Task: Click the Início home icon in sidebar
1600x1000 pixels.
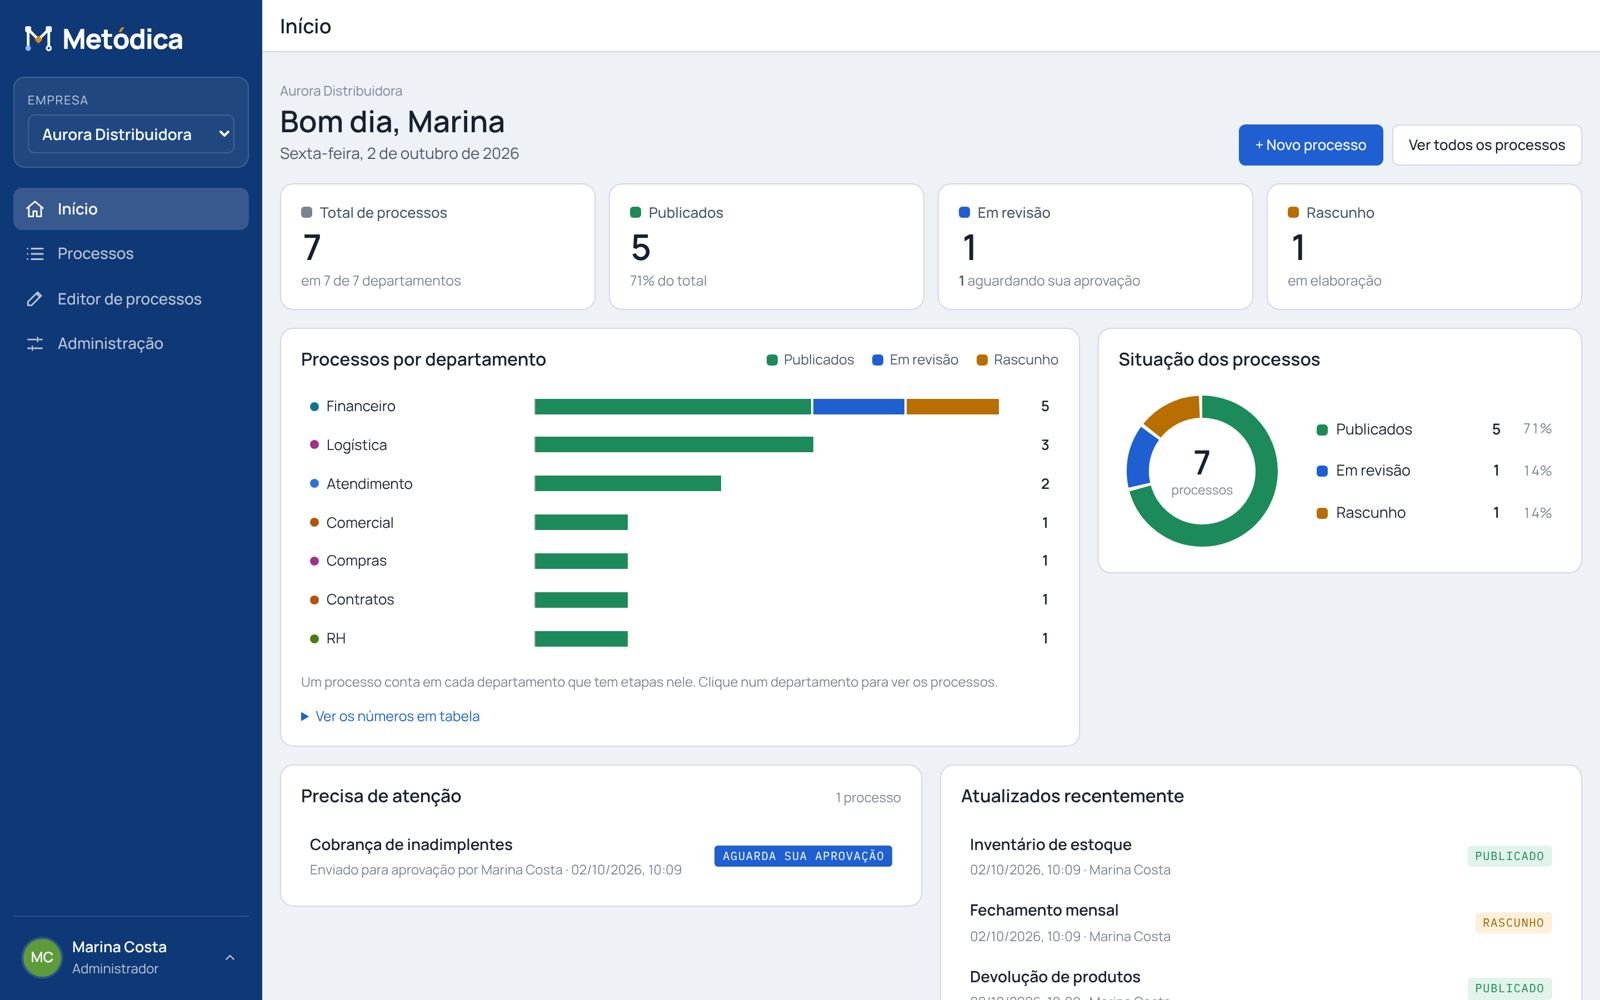Action: (x=35, y=209)
